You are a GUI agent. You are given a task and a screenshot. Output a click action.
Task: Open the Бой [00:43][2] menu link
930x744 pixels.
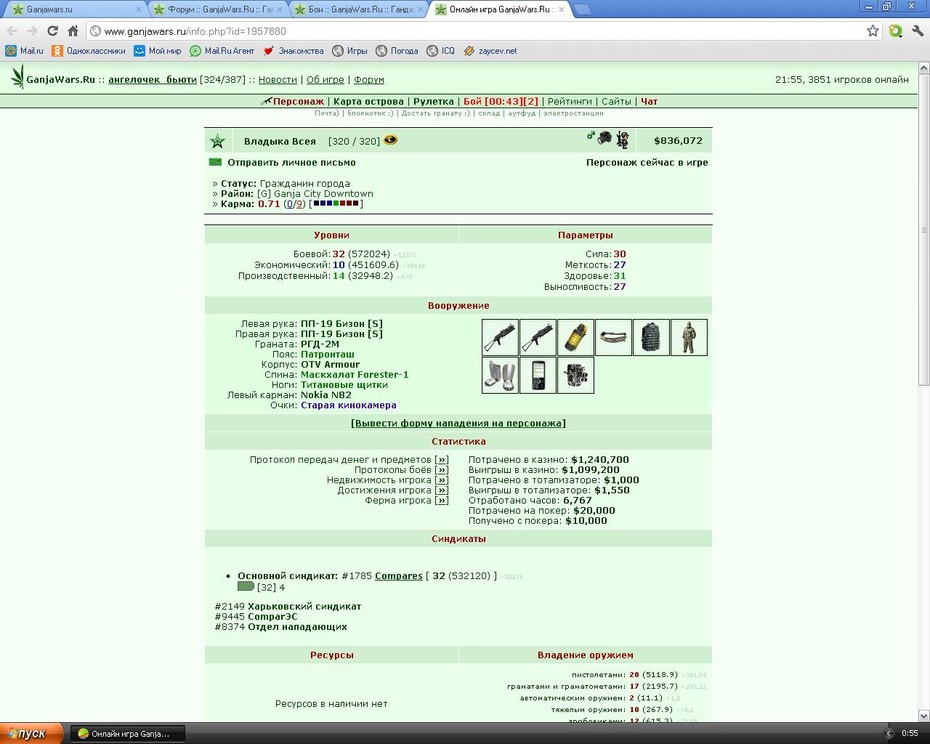[x=501, y=101]
